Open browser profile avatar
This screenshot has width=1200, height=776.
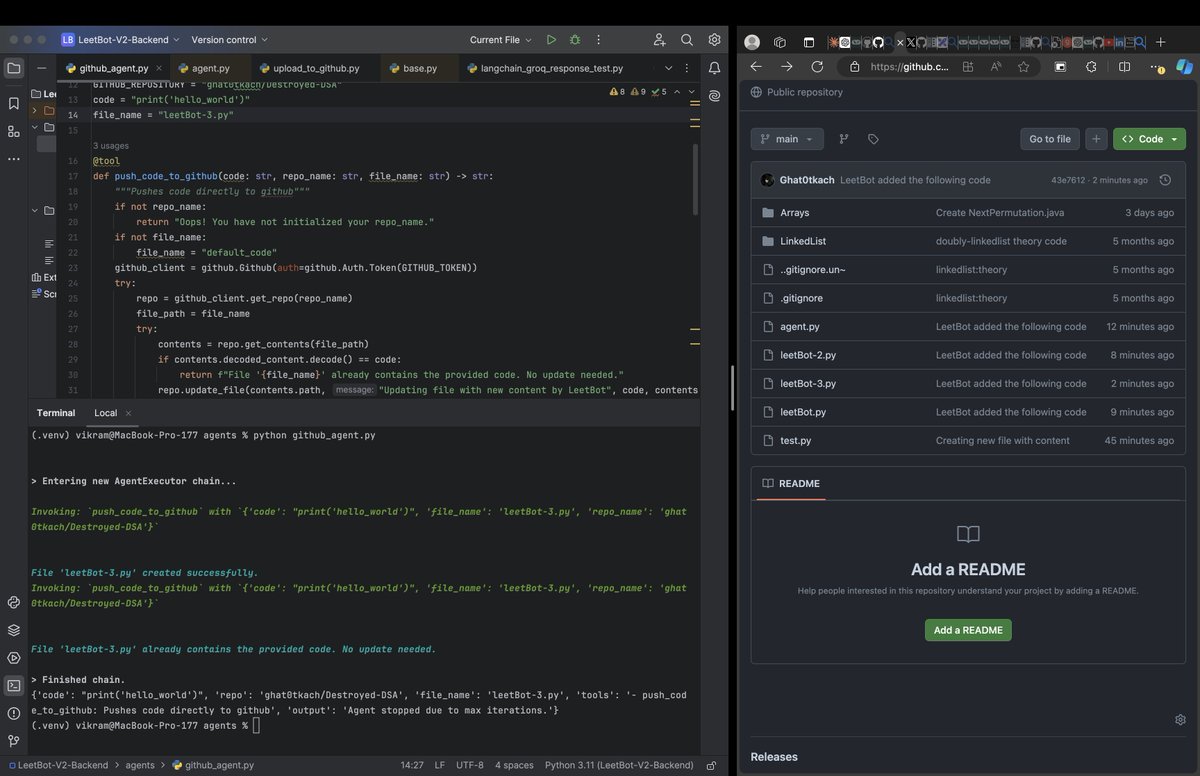coord(752,42)
